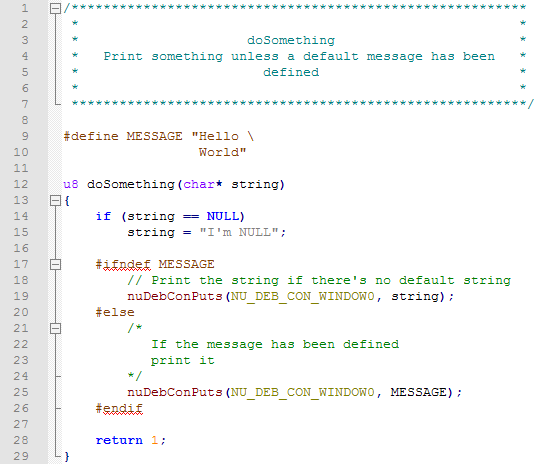
Task: Click 'Print something unless a default message' comment line
Action: click(299, 56)
